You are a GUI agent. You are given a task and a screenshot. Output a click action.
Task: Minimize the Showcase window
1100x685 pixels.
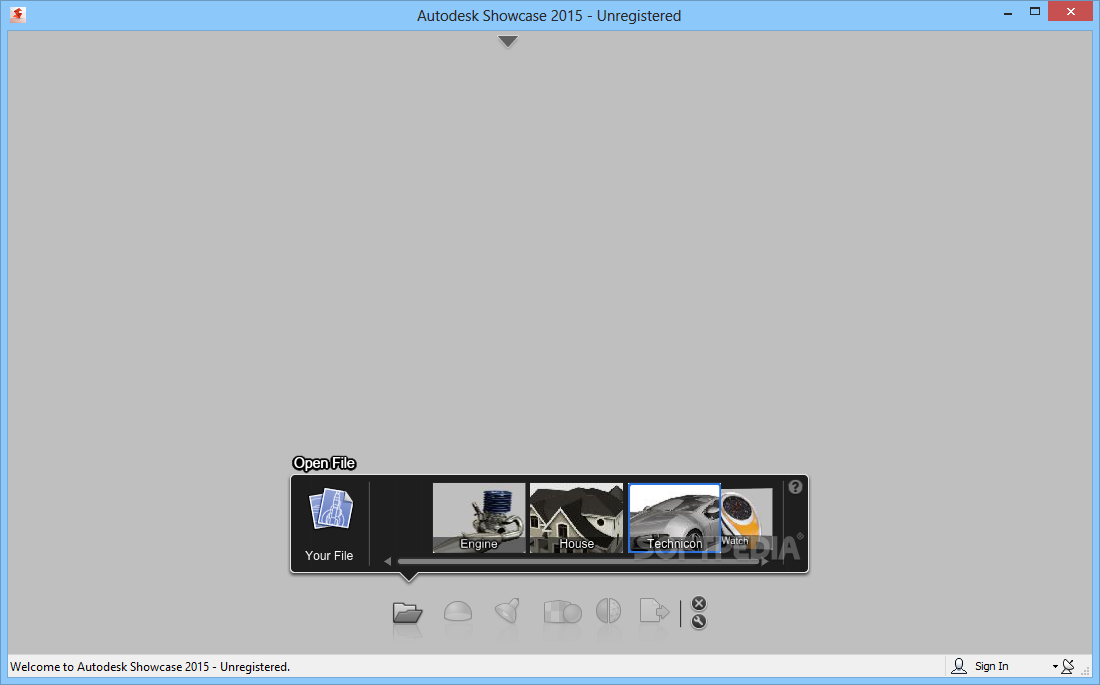click(1008, 13)
